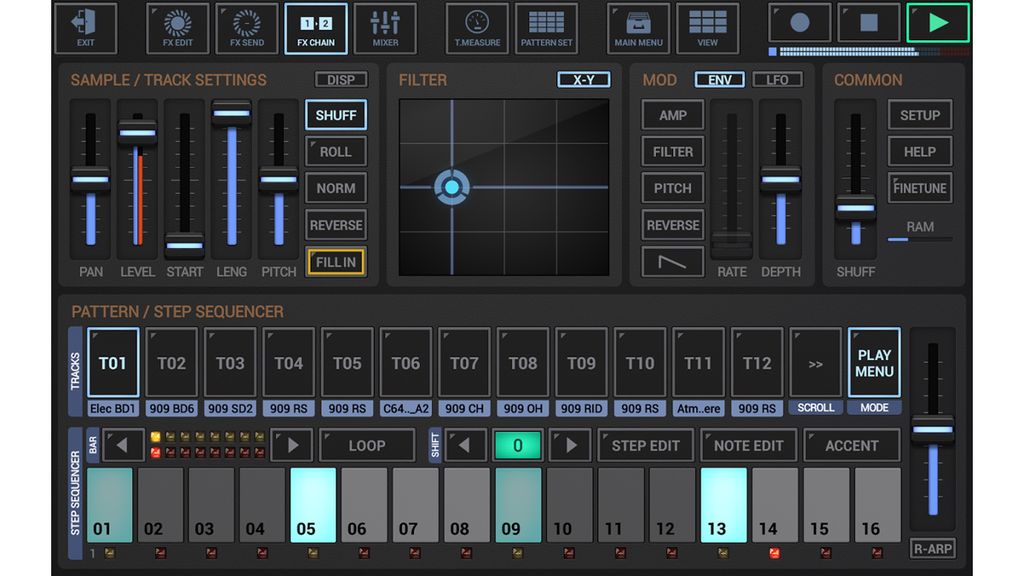Open the Main Menu
This screenshot has height=576, width=1024.
click(638, 27)
